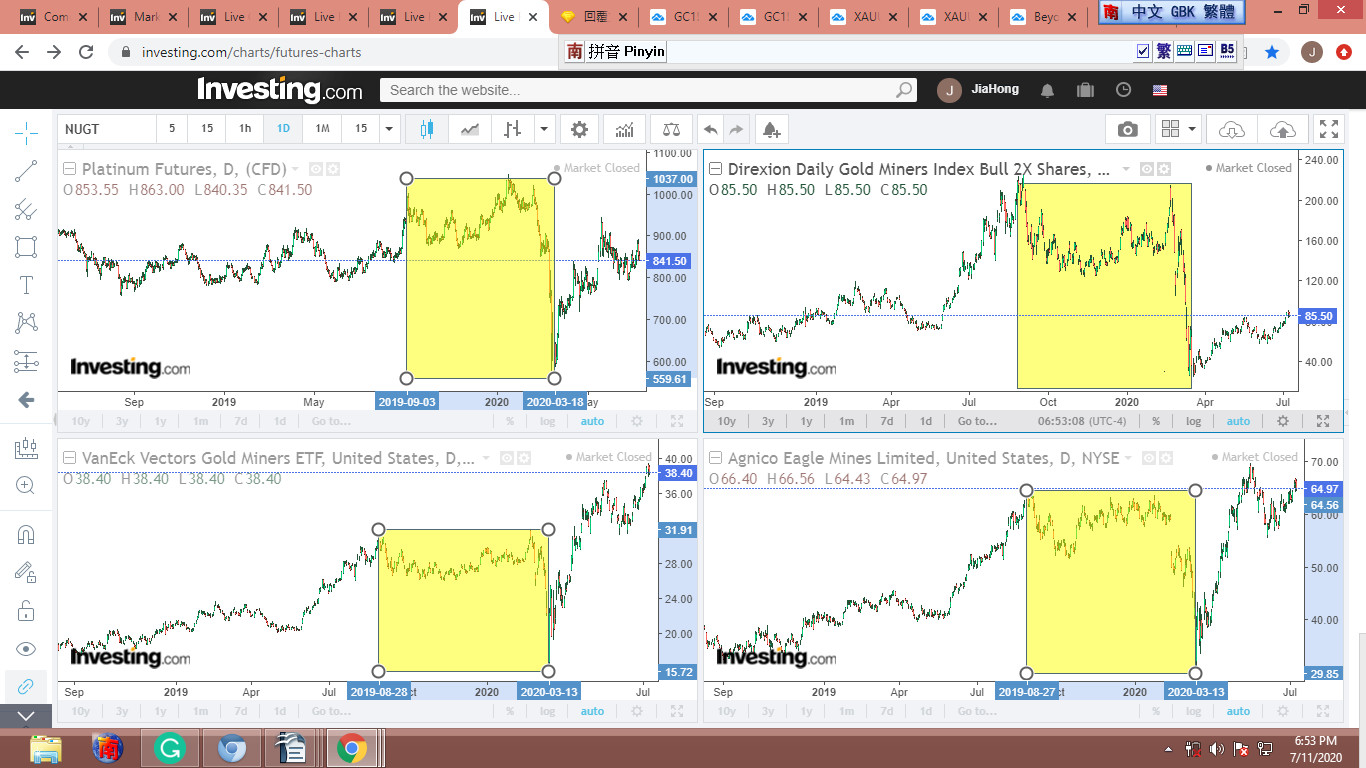Add an alert with the bell icon
The image size is (1366, 768).
tap(770, 129)
